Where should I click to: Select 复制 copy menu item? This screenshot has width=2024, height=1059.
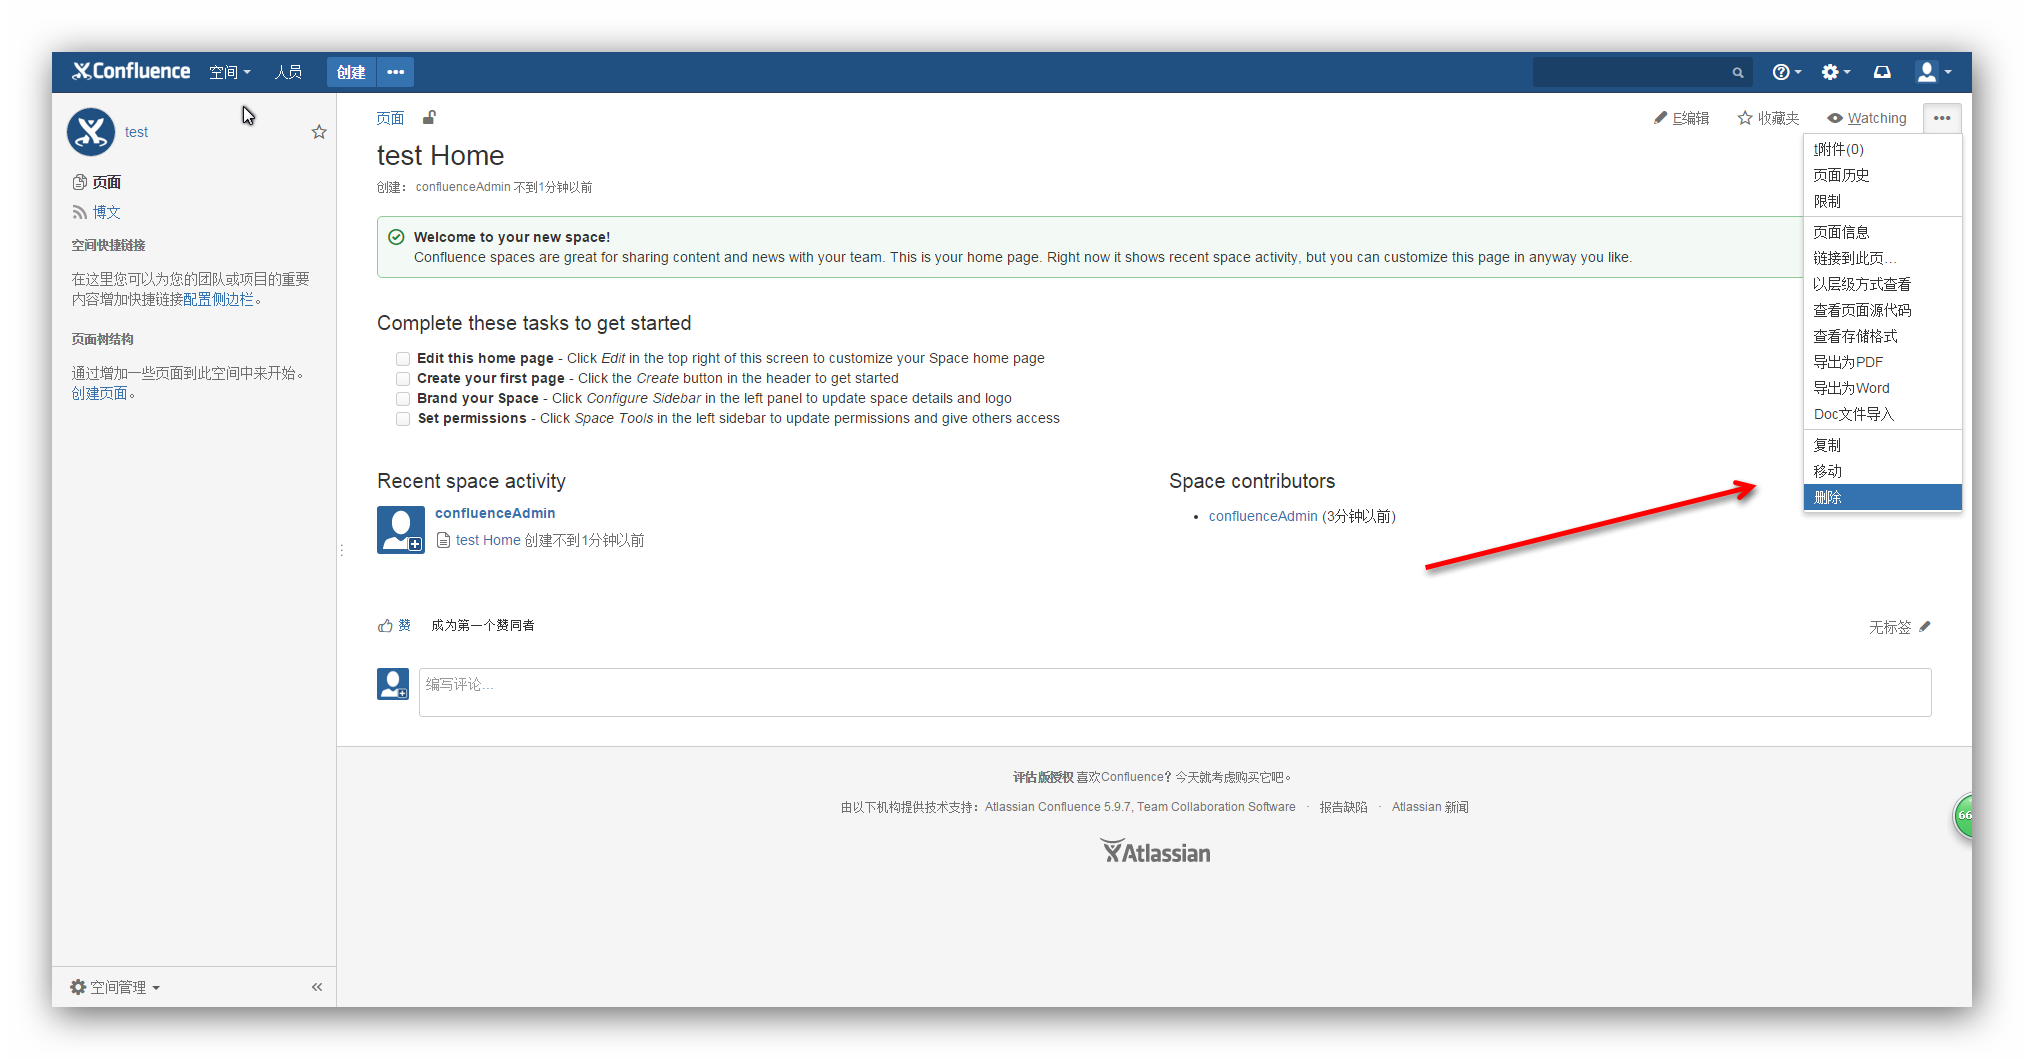point(1882,445)
